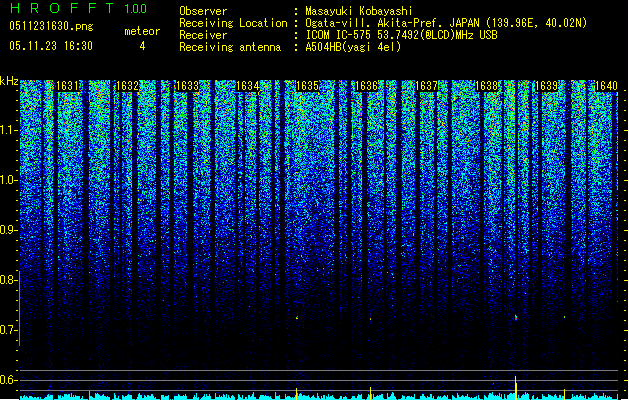Click time marker 1640
The image size is (629, 400).
[x=606, y=86]
